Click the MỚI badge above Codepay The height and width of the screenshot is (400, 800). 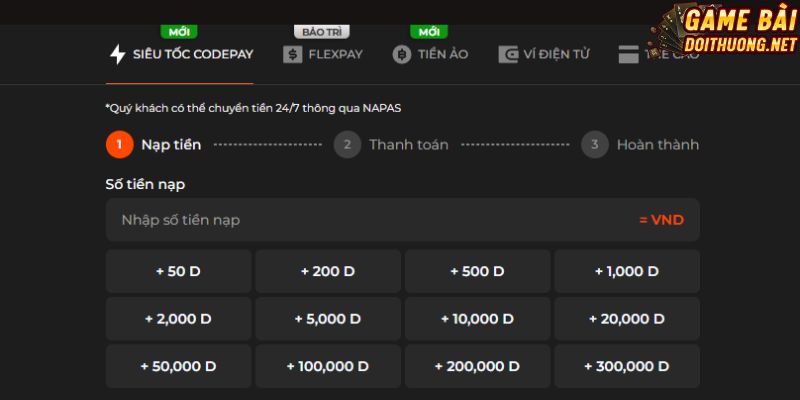tap(179, 32)
